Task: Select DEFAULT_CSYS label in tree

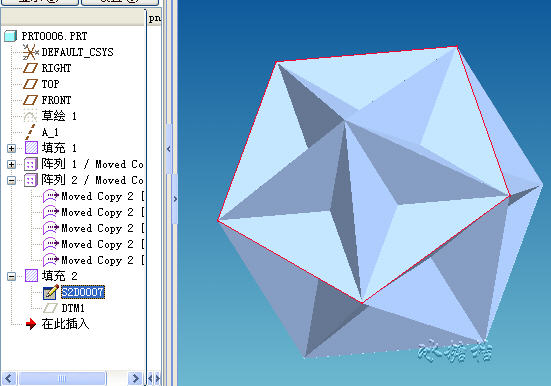Action: [x=77, y=52]
